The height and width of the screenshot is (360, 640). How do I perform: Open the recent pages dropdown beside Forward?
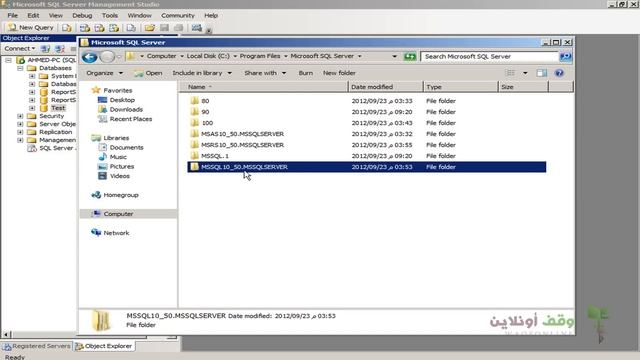point(119,57)
